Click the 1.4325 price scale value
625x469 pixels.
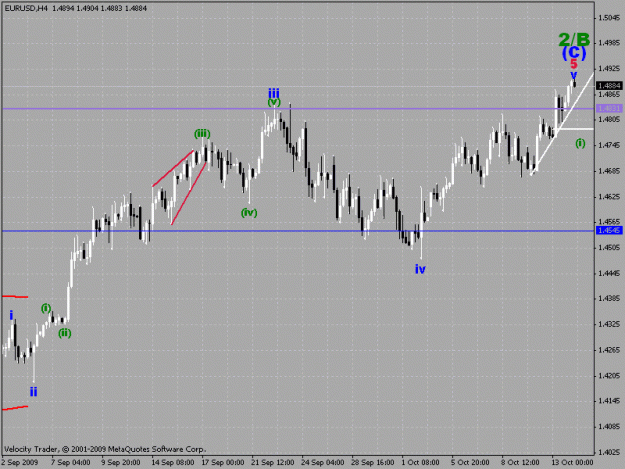click(610, 324)
